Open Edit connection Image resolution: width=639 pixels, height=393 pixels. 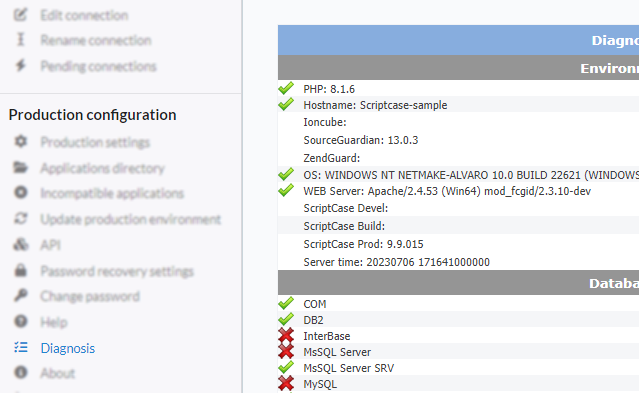[84, 15]
